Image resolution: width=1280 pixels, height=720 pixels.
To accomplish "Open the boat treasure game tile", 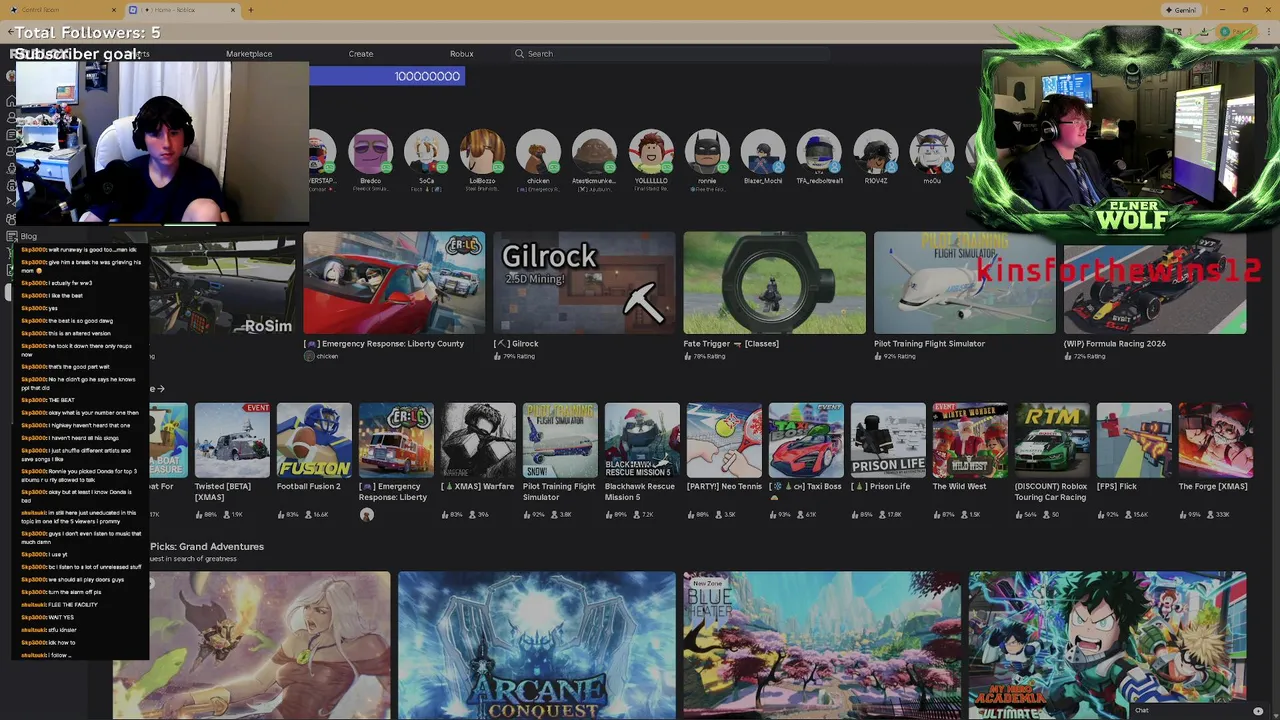I will (169, 440).
